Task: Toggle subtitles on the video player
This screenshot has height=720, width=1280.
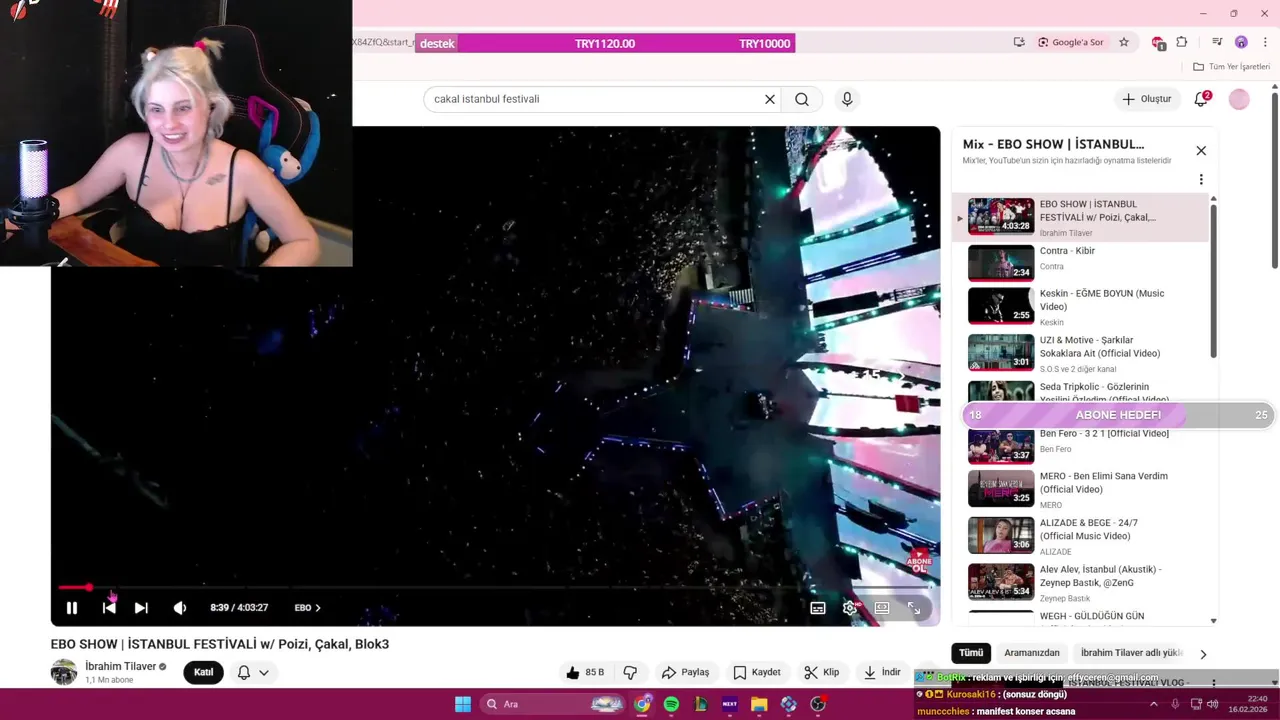Action: (x=818, y=607)
